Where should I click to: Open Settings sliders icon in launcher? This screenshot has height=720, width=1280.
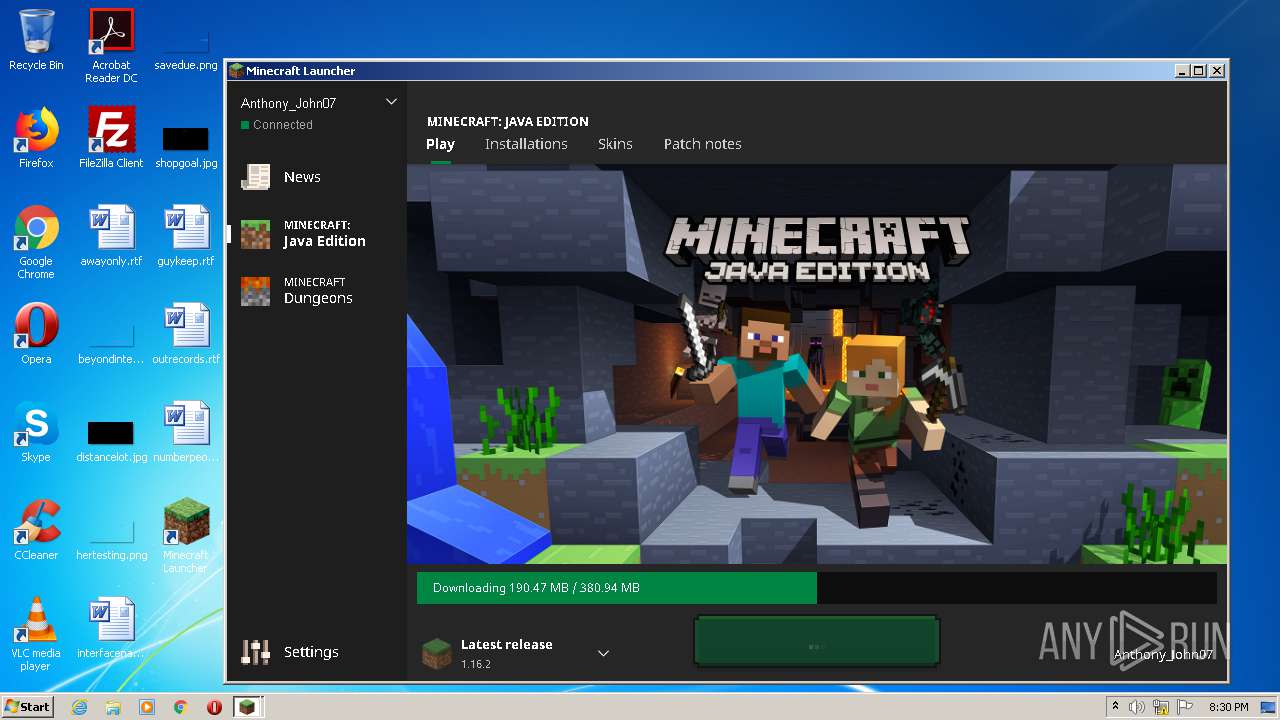pyautogui.click(x=256, y=652)
